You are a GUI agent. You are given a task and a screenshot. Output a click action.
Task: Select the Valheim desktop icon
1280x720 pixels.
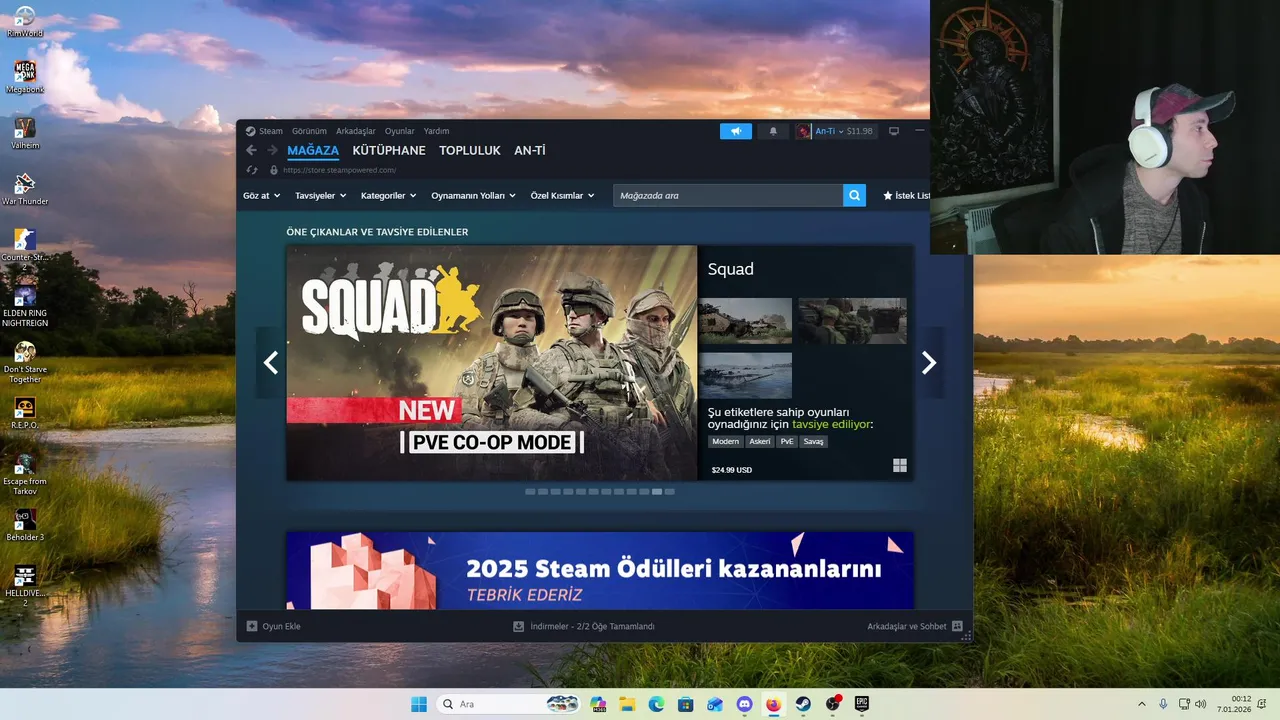click(25, 133)
